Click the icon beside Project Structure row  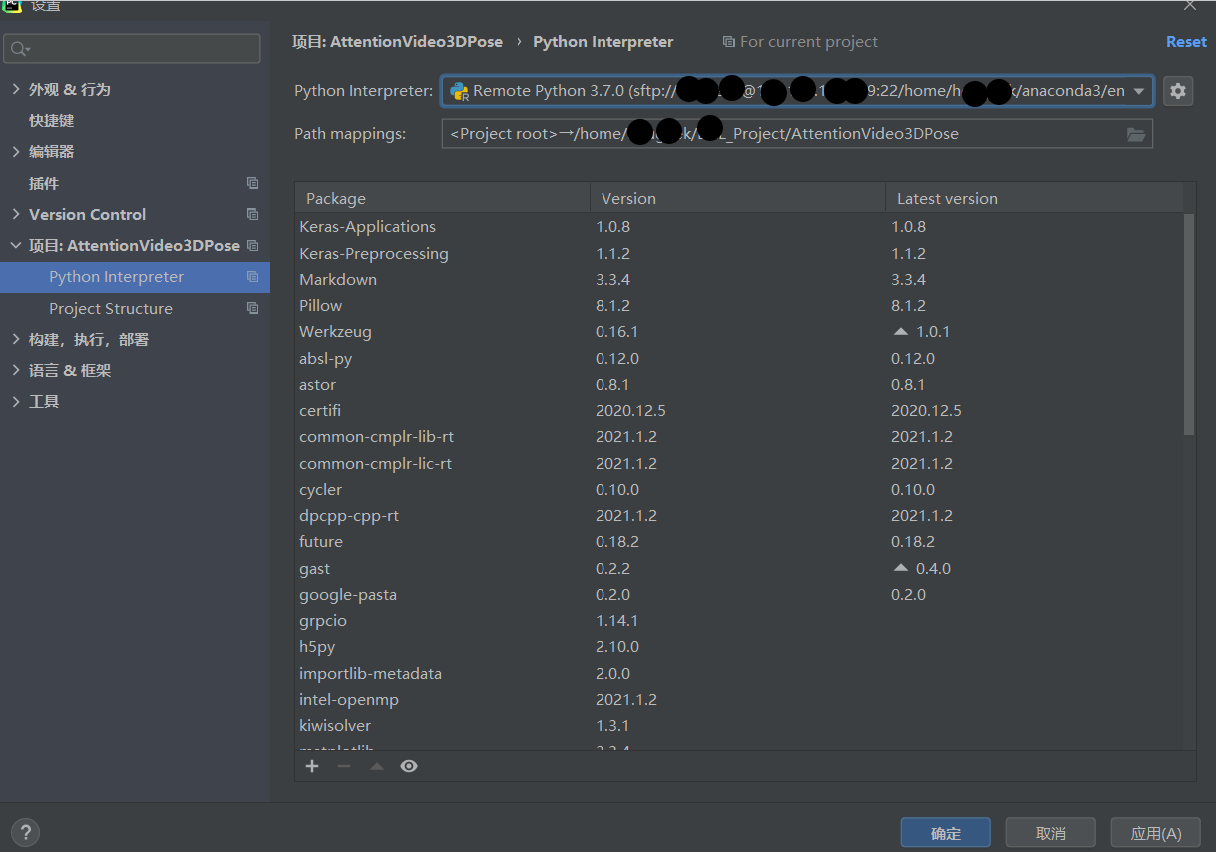click(x=252, y=308)
